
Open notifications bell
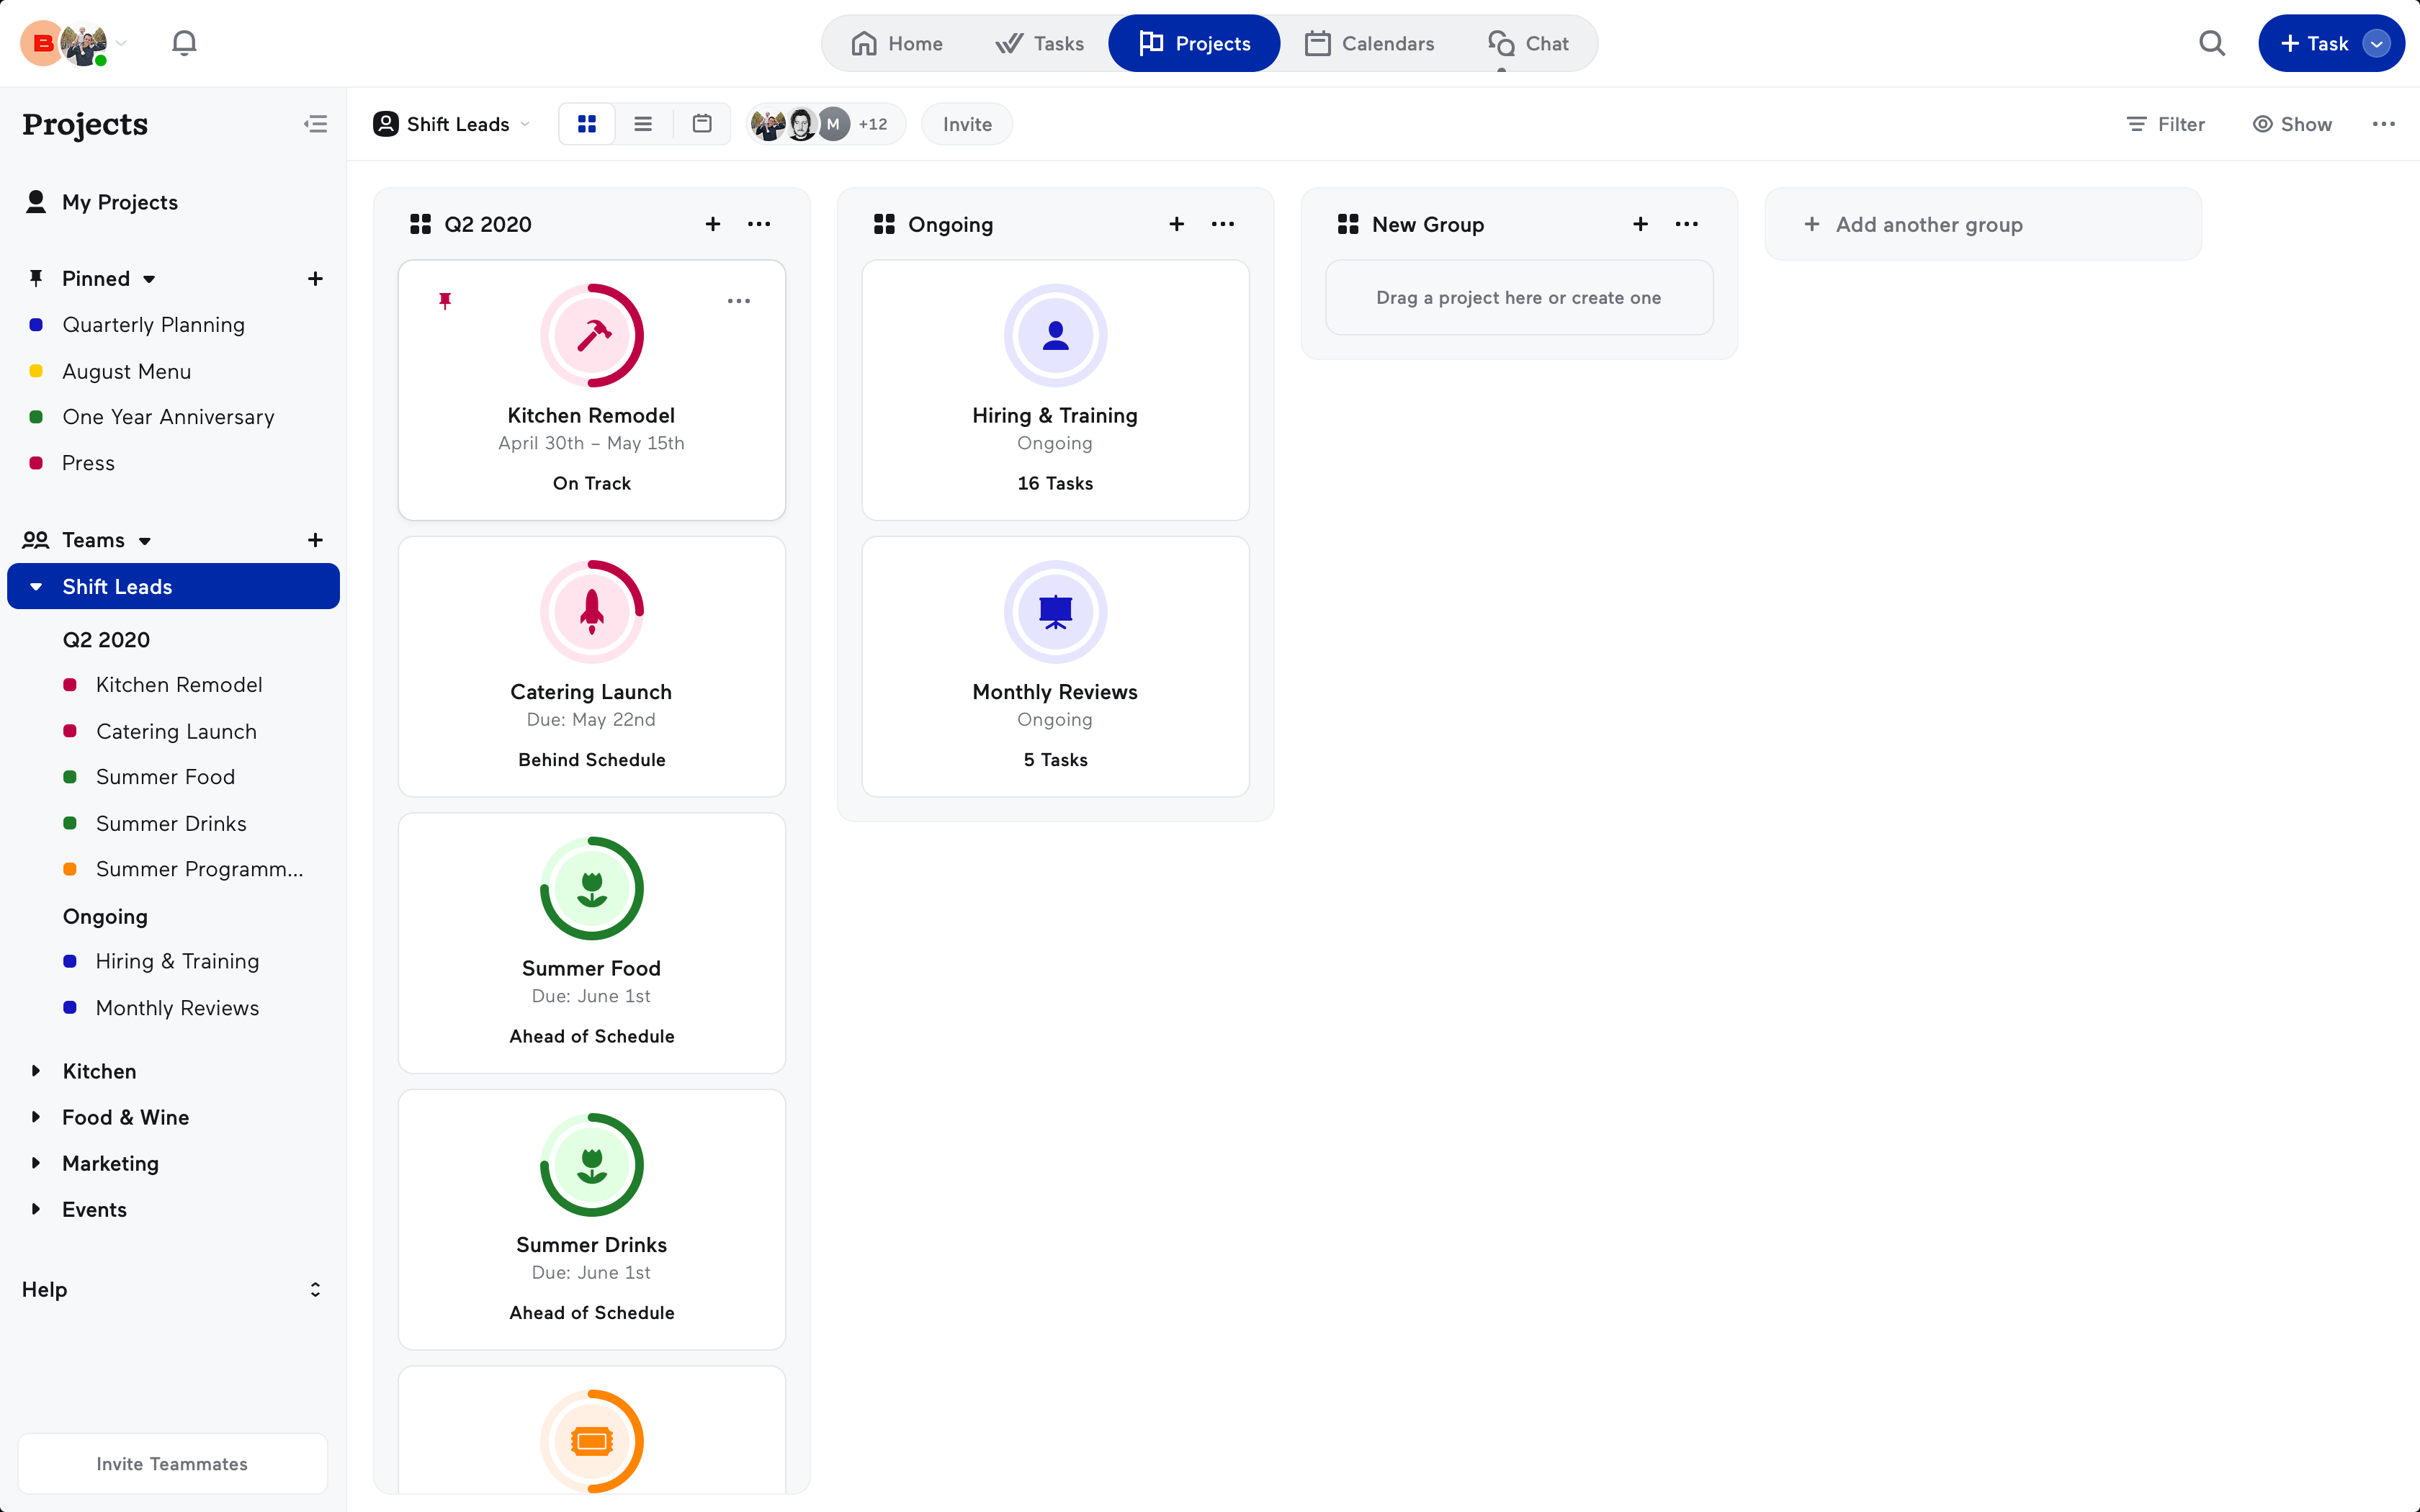184,43
